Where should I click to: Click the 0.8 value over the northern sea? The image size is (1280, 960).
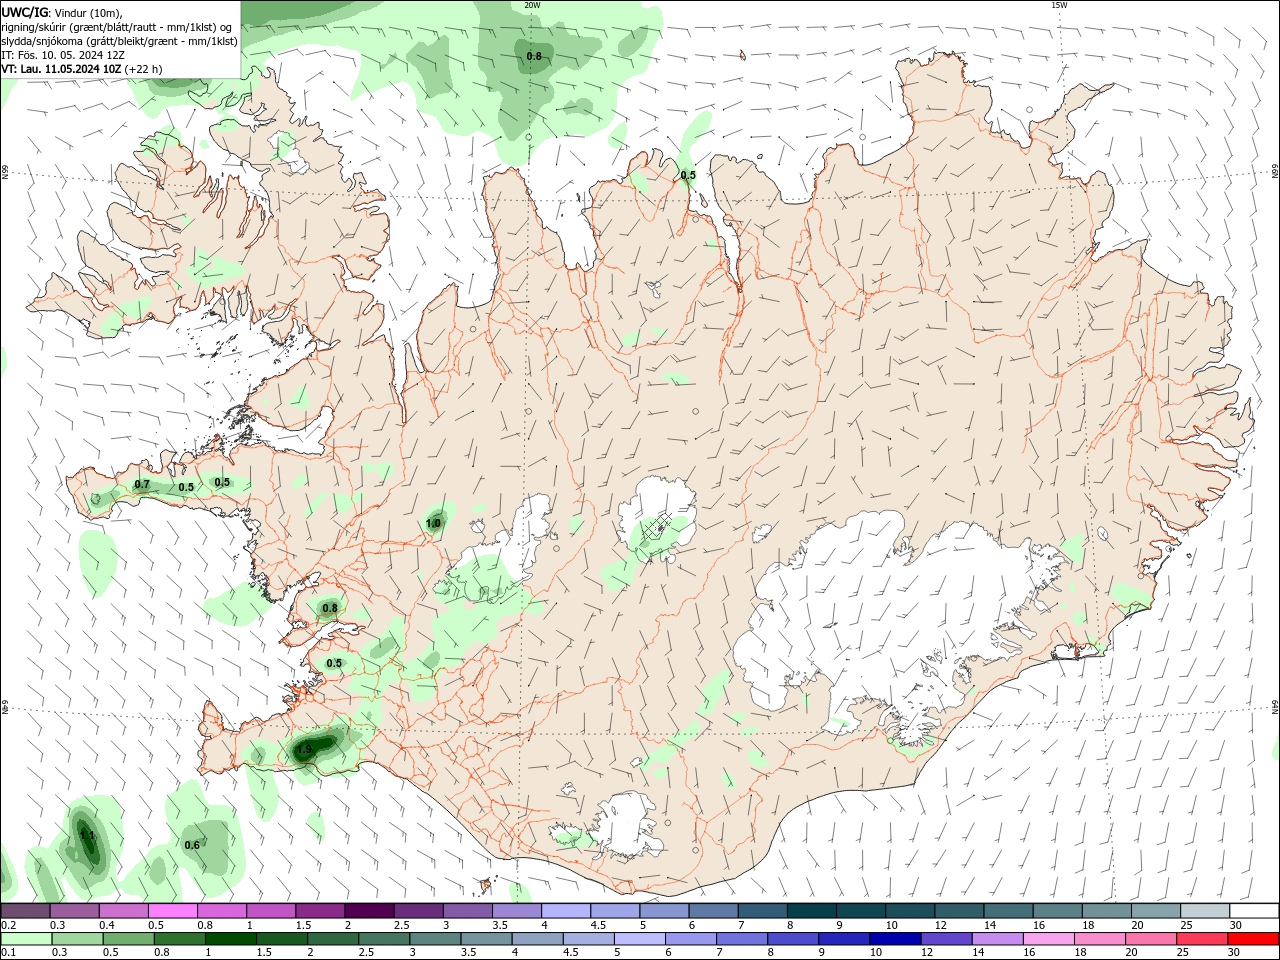click(x=534, y=56)
